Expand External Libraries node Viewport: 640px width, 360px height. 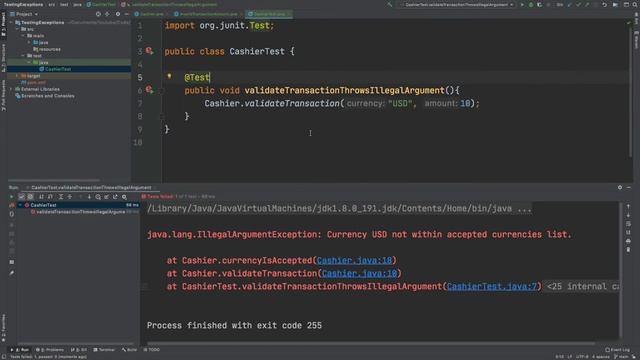point(11,89)
